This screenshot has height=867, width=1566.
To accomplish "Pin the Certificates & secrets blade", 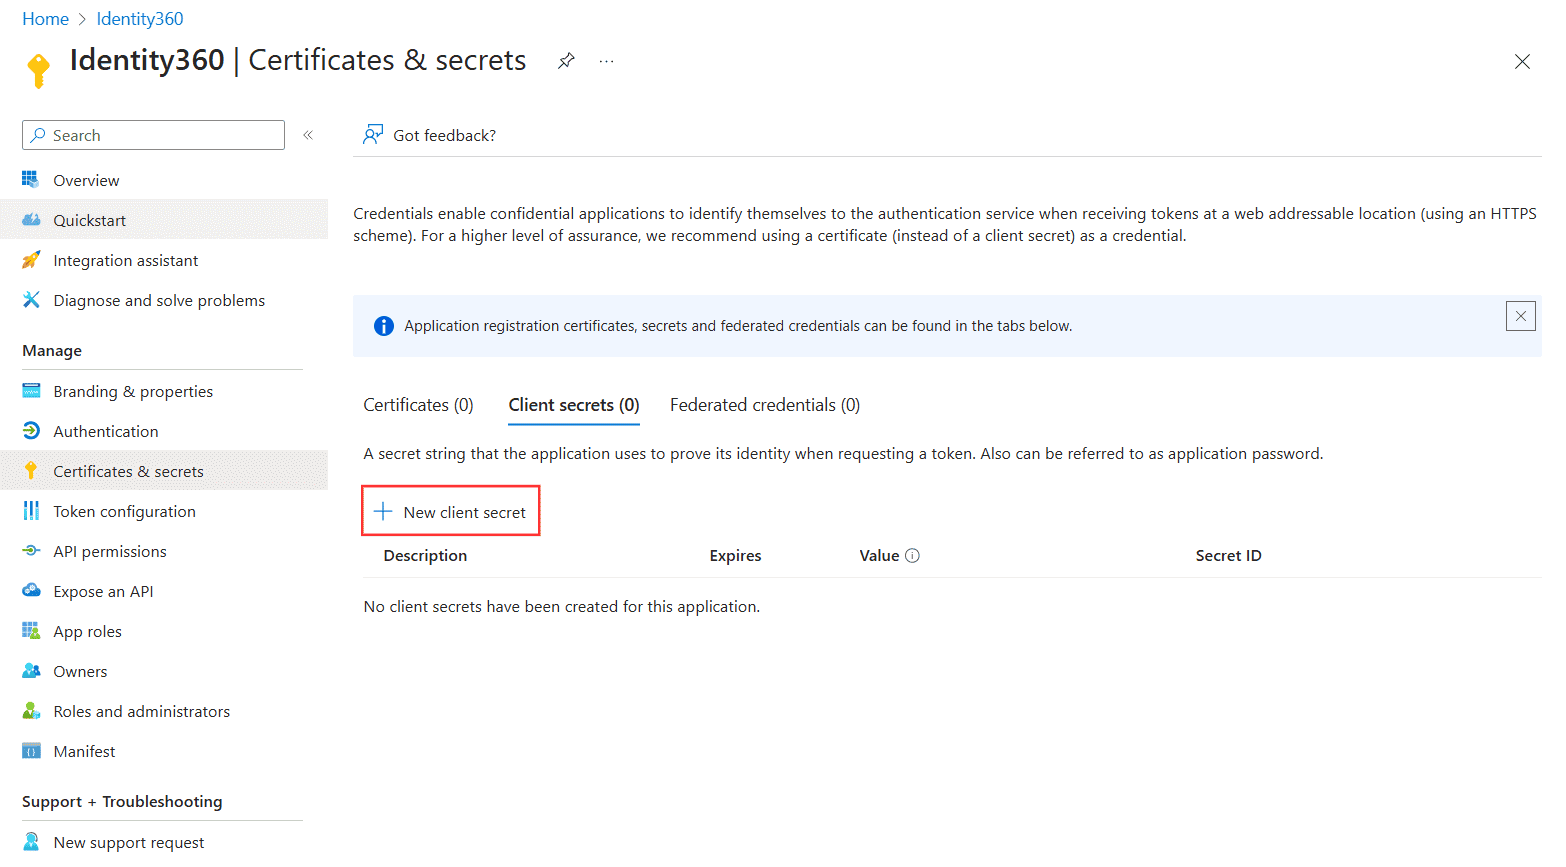I will coord(566,61).
